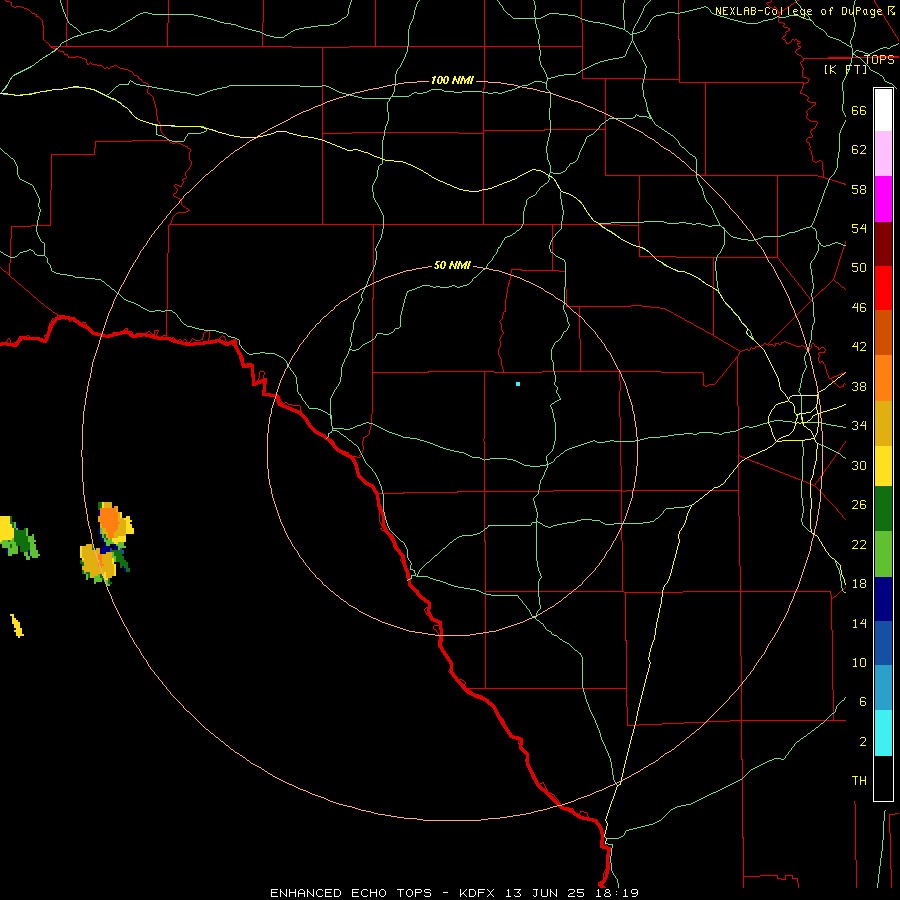
Task: Click legend value '10'
Action: coord(859,663)
